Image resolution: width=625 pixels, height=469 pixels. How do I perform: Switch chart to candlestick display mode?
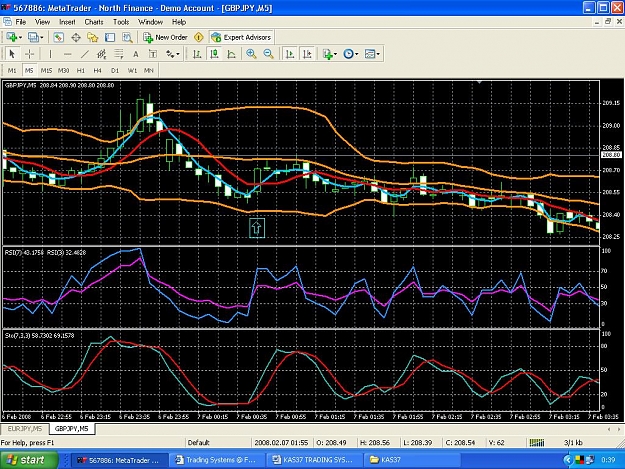tap(214, 54)
